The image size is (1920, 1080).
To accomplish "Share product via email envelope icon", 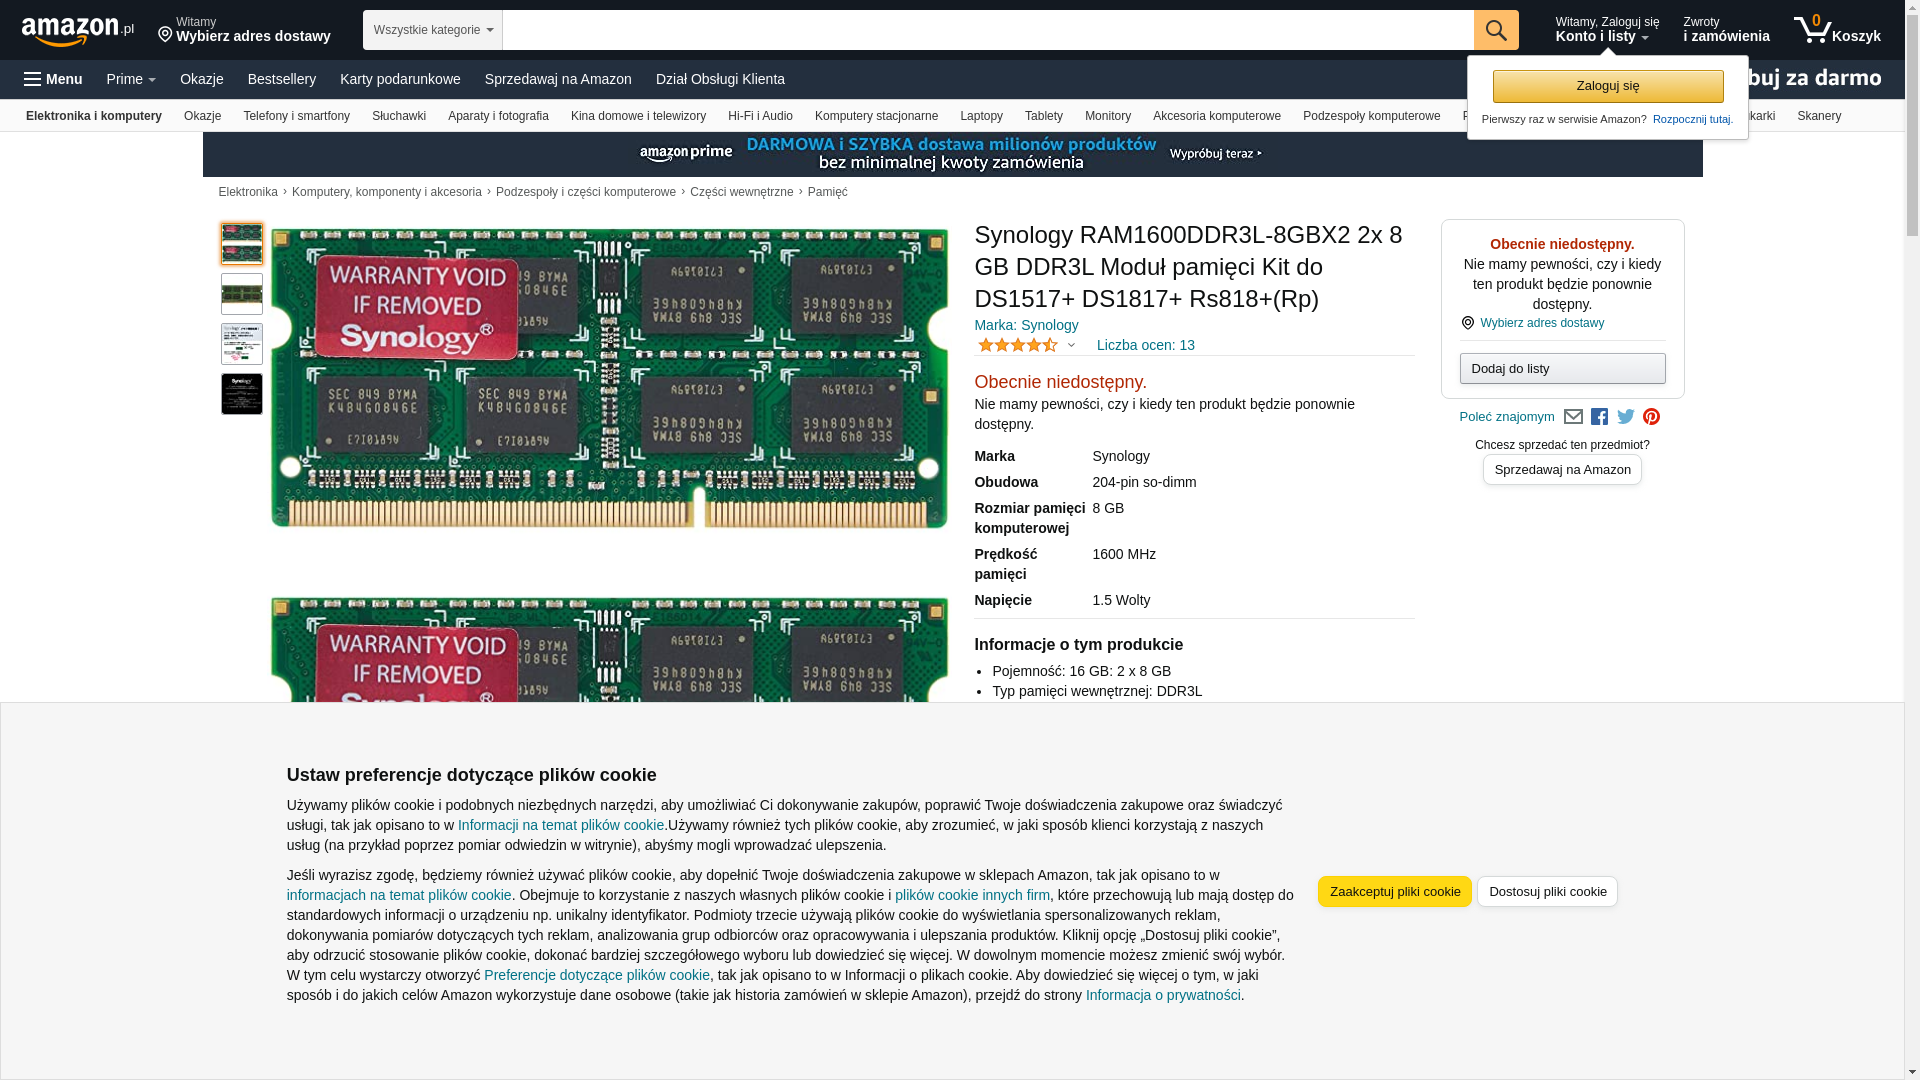I will 1573,417.
